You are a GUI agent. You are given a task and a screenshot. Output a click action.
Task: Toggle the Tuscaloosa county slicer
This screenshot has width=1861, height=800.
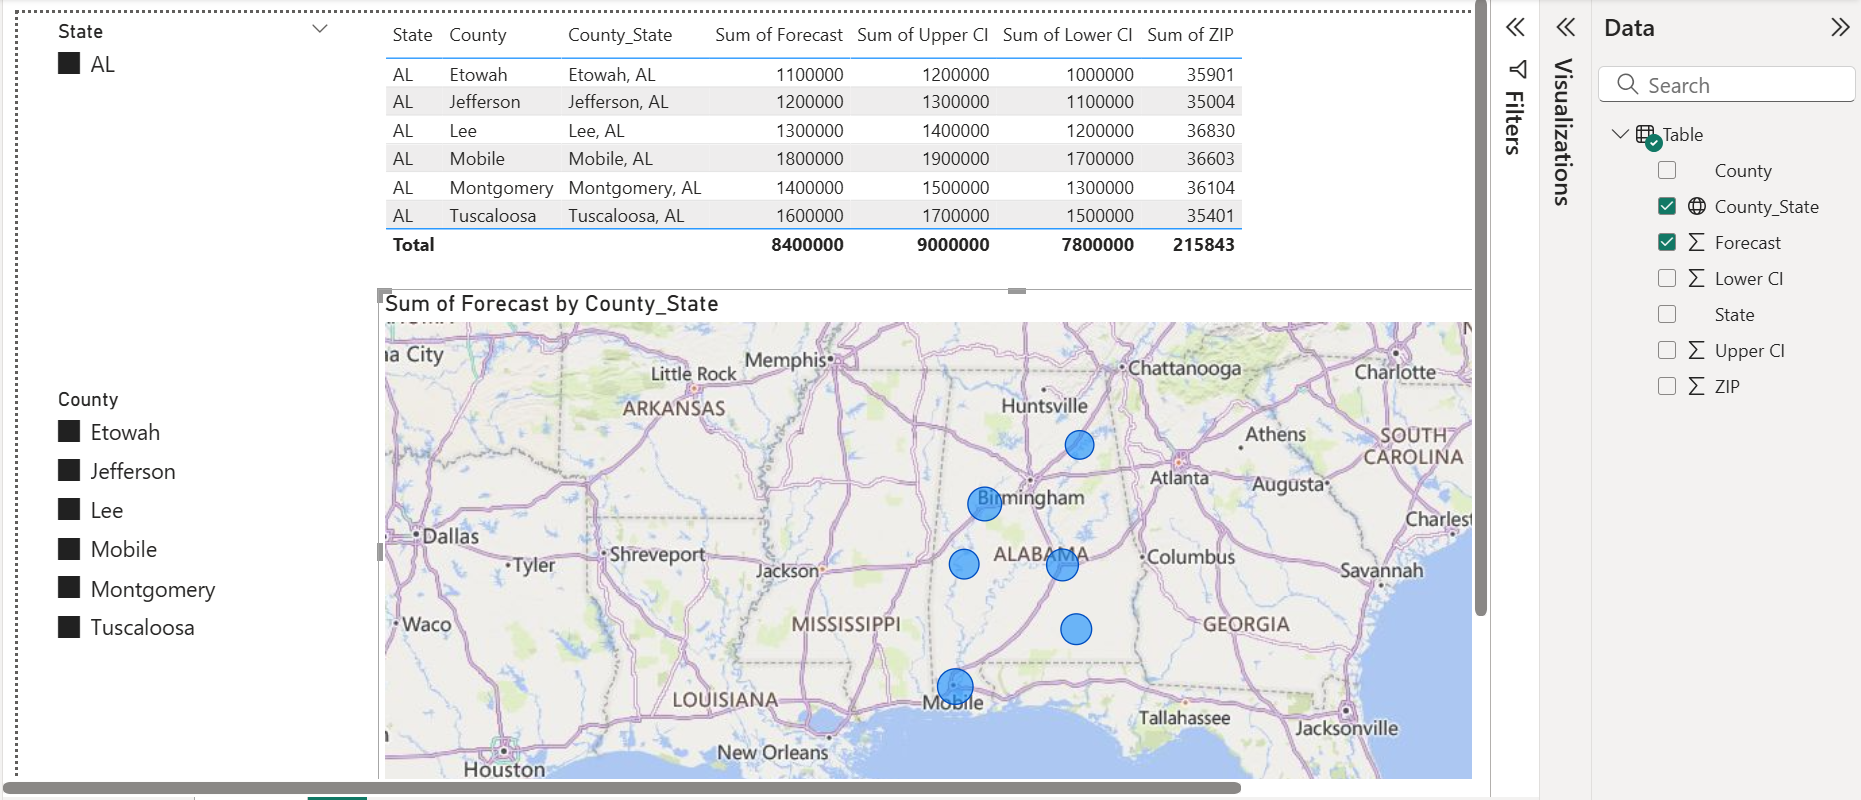tap(69, 627)
